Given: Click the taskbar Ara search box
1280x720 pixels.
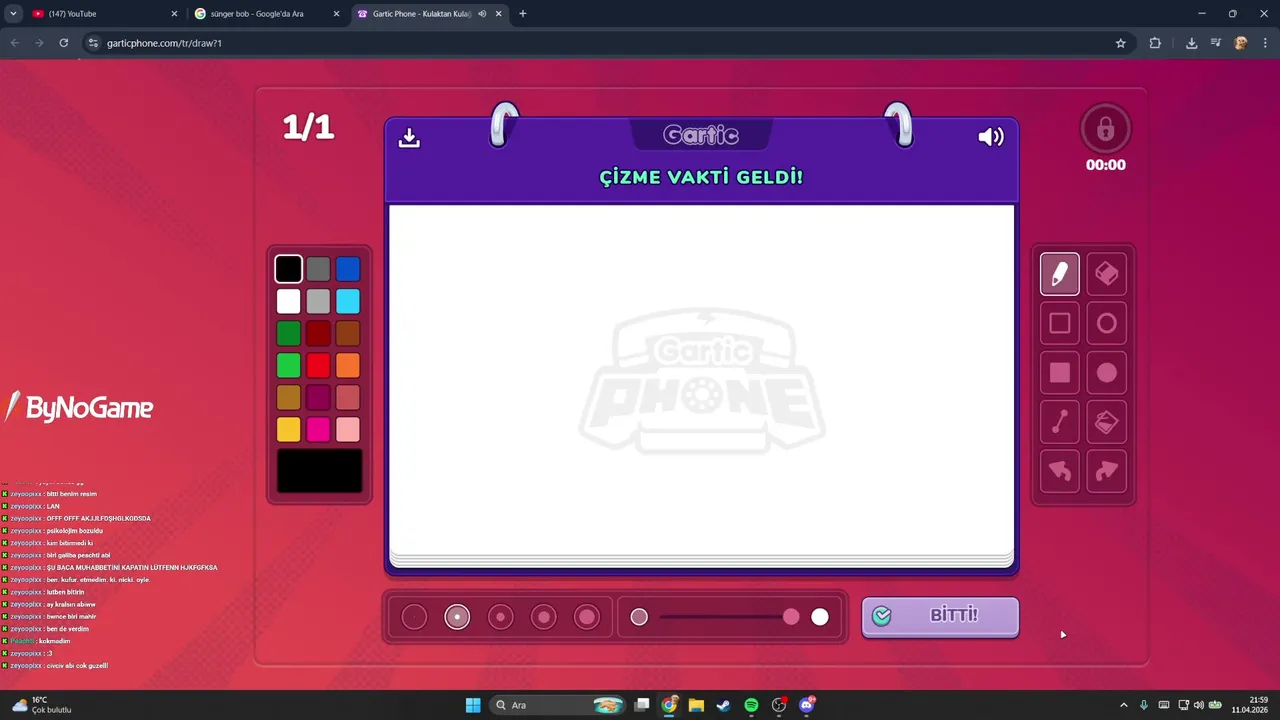Looking at the screenshot, I should pyautogui.click(x=558, y=705).
